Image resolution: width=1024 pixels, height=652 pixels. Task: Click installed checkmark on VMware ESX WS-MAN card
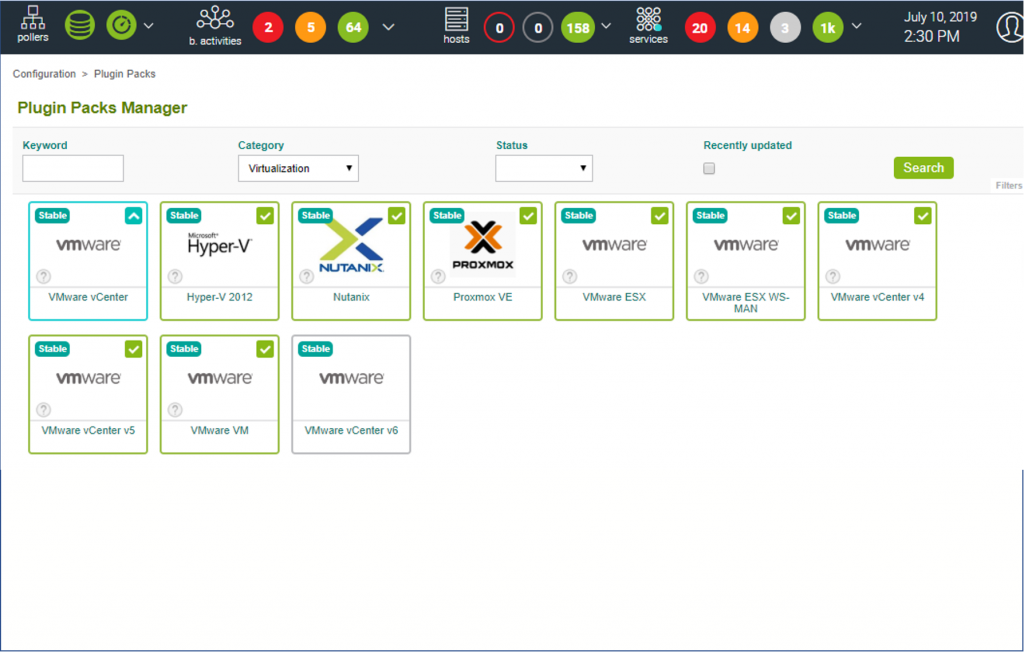tap(791, 216)
